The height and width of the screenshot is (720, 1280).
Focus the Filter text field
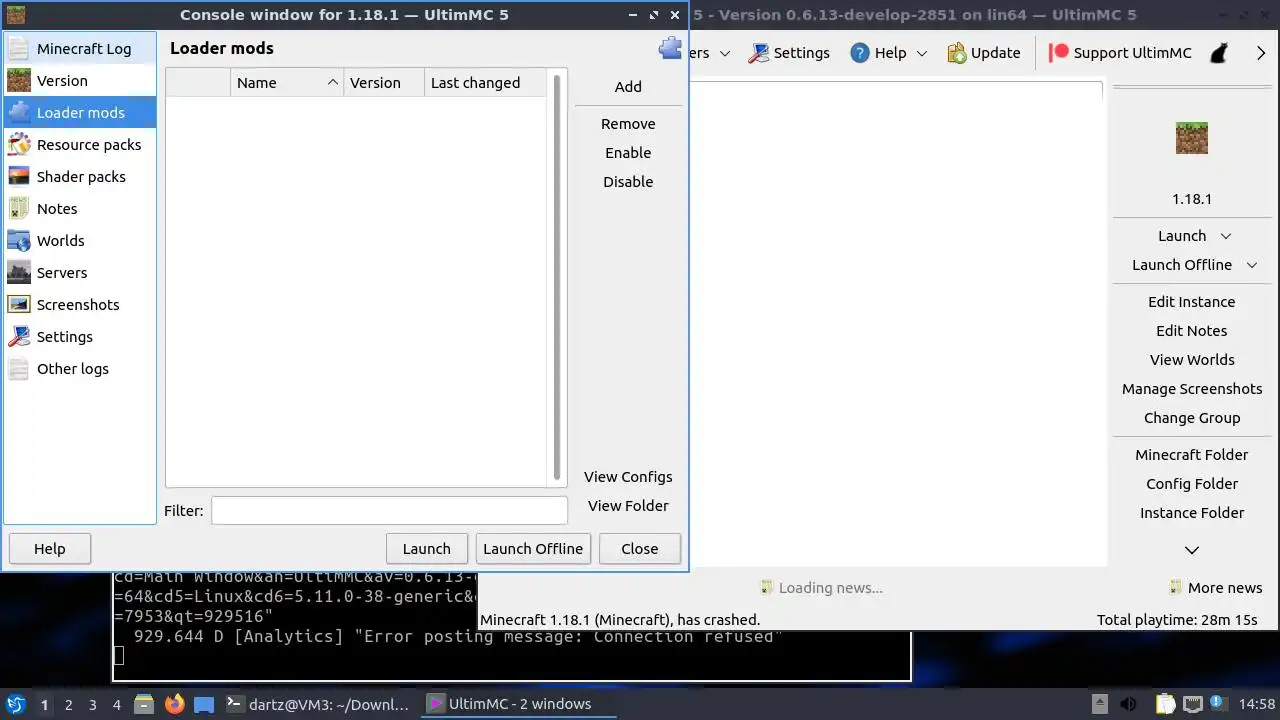[x=389, y=510]
